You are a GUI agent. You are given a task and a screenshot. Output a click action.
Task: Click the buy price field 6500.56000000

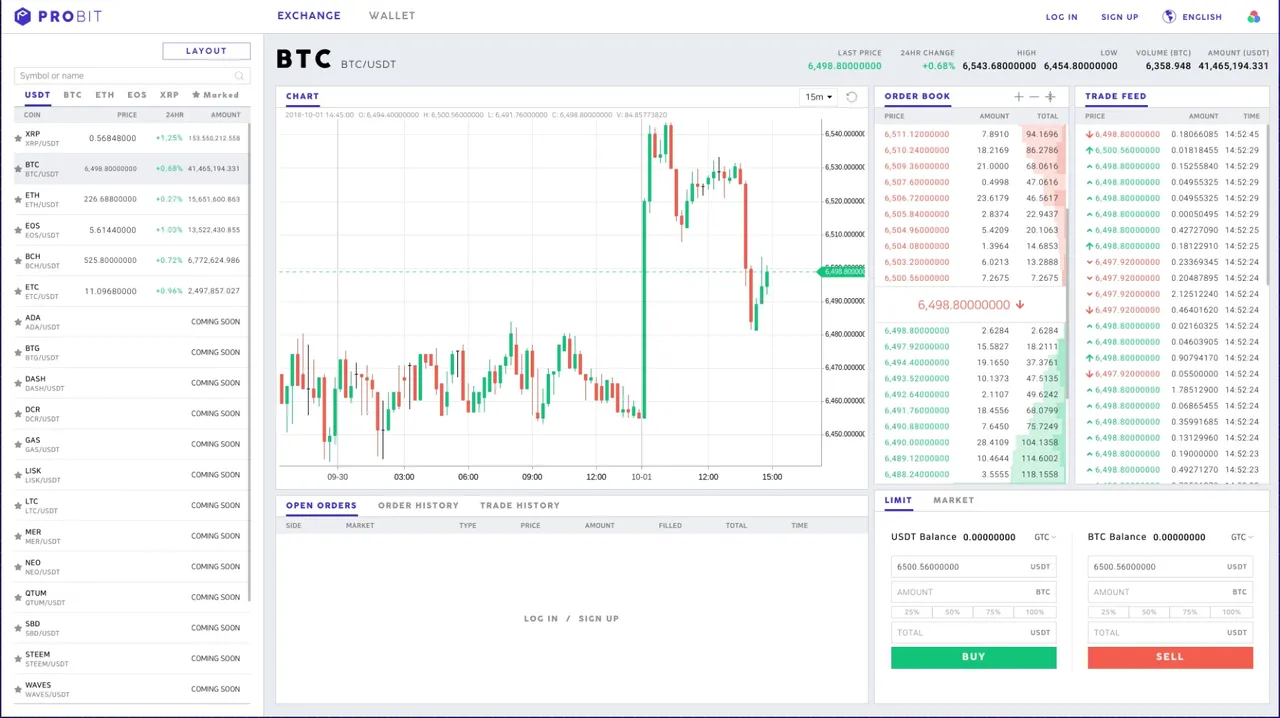[973, 566]
